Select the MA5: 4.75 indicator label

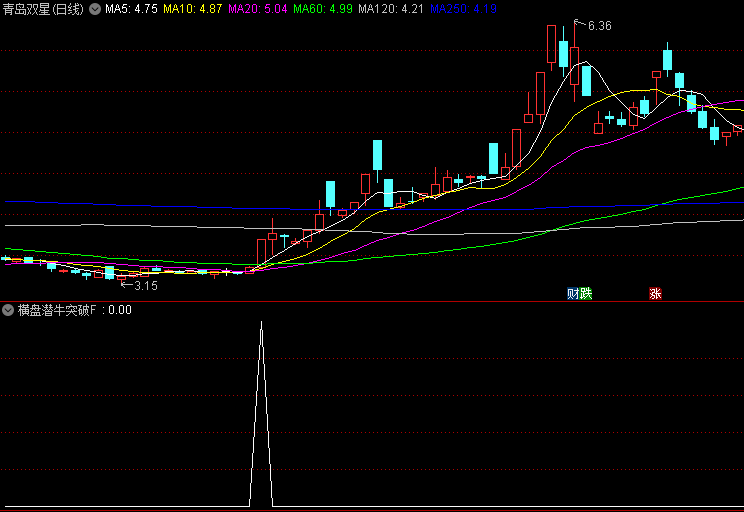point(131,9)
